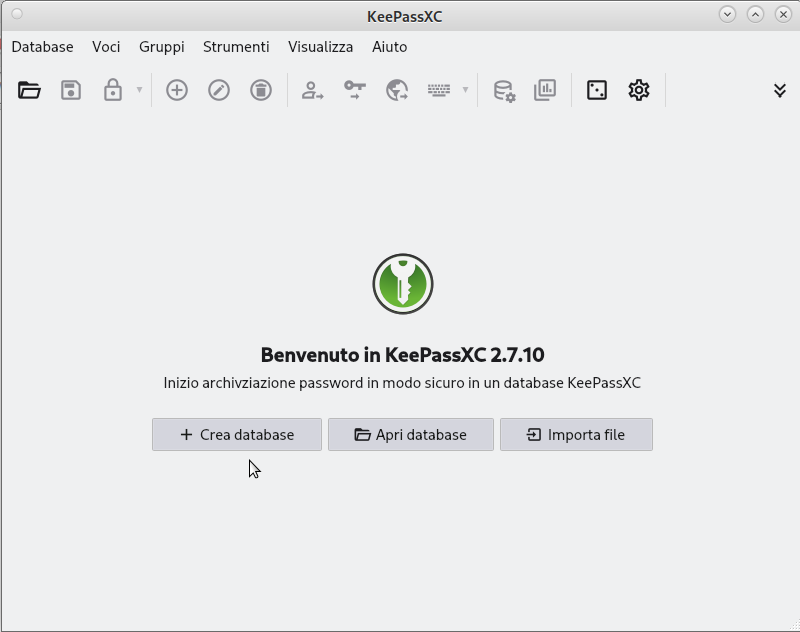This screenshot has width=800, height=632.
Task: Click the open database folder toolbar icon
Action: [x=29, y=90]
